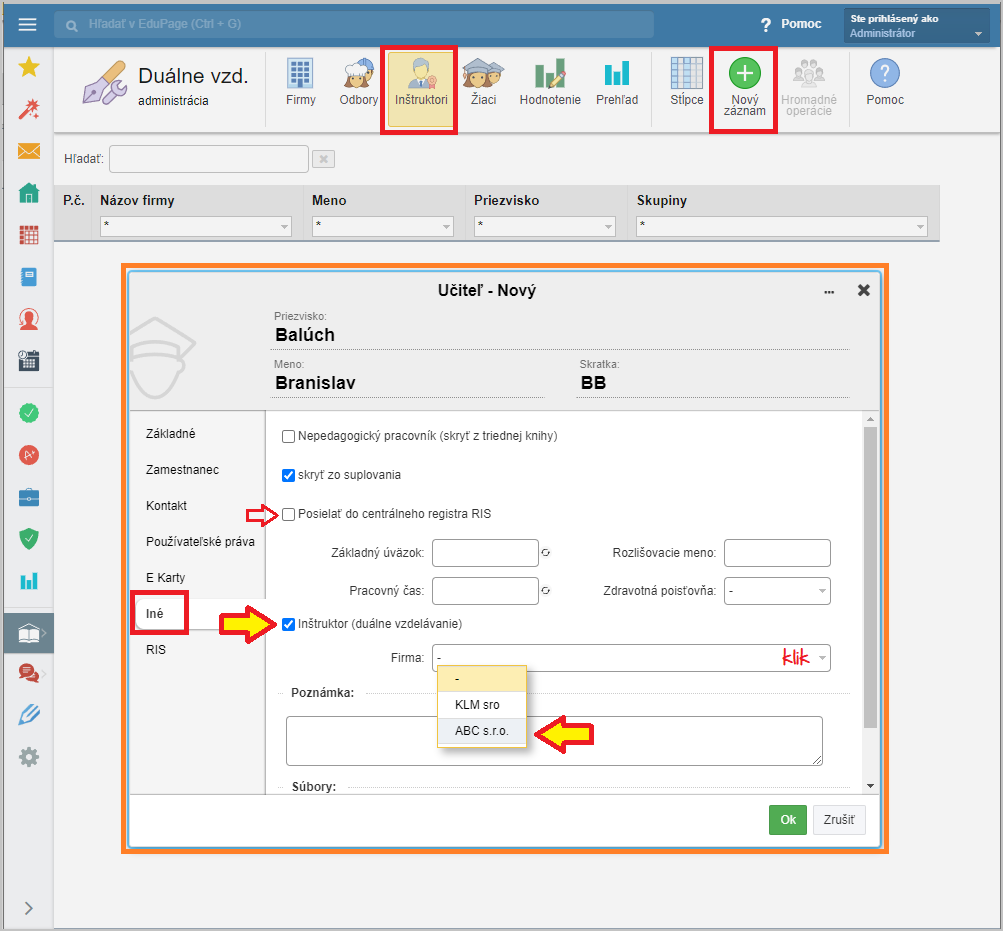Open the red chat bubbles icon
Image resolution: width=1003 pixels, height=931 pixels.
point(29,673)
